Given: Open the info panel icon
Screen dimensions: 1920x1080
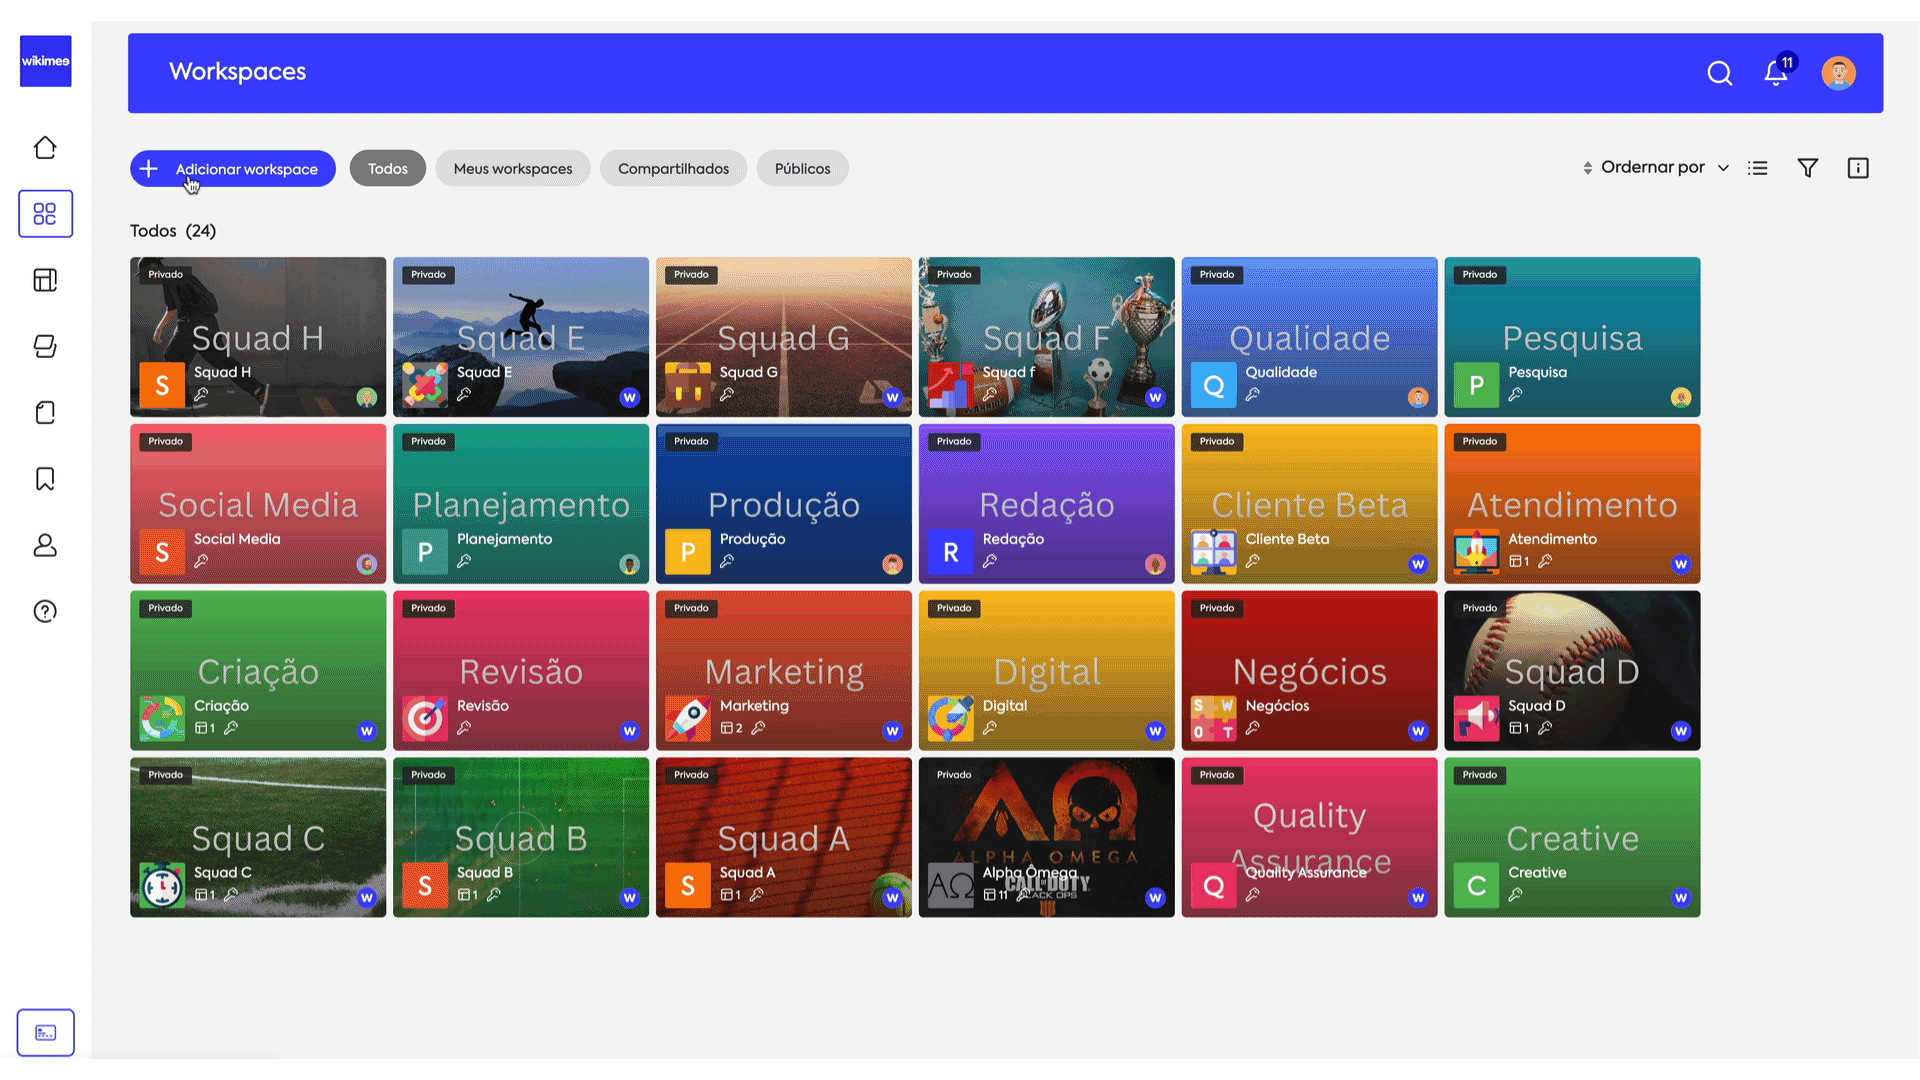Looking at the screenshot, I should [x=1857, y=168].
